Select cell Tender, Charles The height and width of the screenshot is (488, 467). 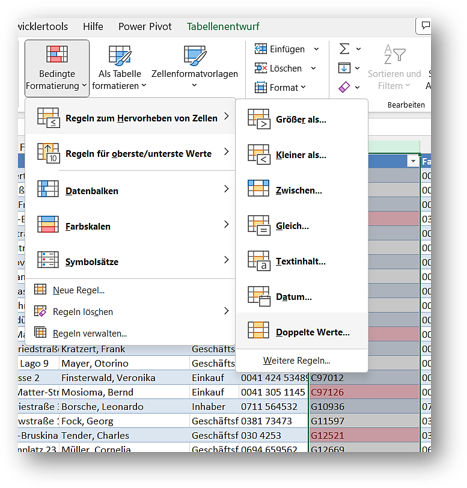[x=124, y=435]
